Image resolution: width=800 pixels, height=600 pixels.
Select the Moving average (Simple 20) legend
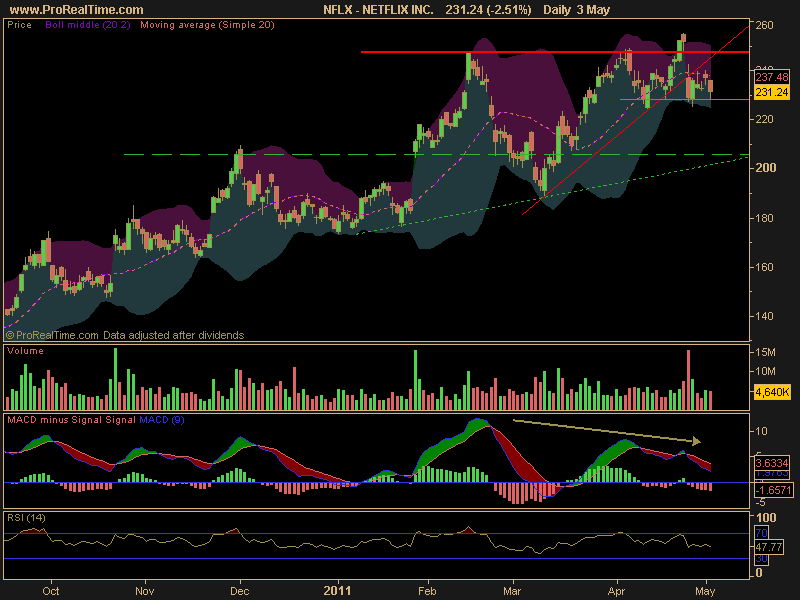click(x=207, y=24)
